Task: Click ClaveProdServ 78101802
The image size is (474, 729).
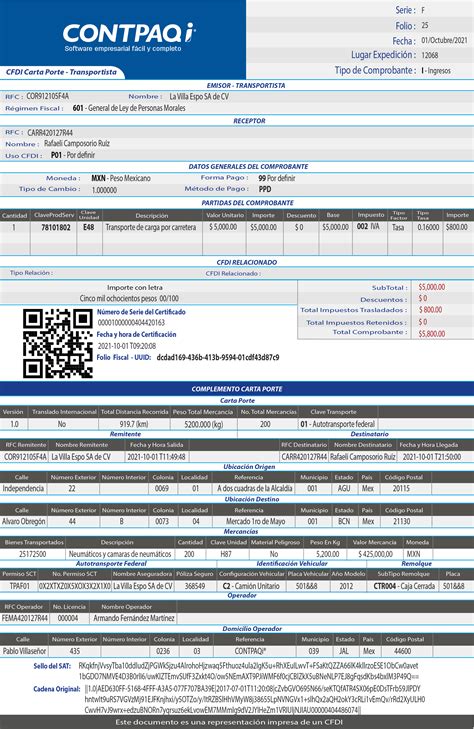Action: [56, 227]
